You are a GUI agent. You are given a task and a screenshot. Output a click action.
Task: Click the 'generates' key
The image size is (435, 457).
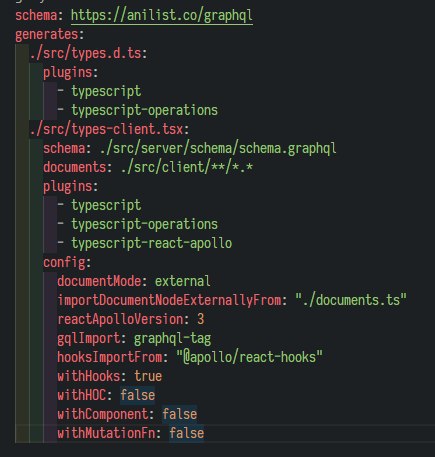tap(46, 34)
